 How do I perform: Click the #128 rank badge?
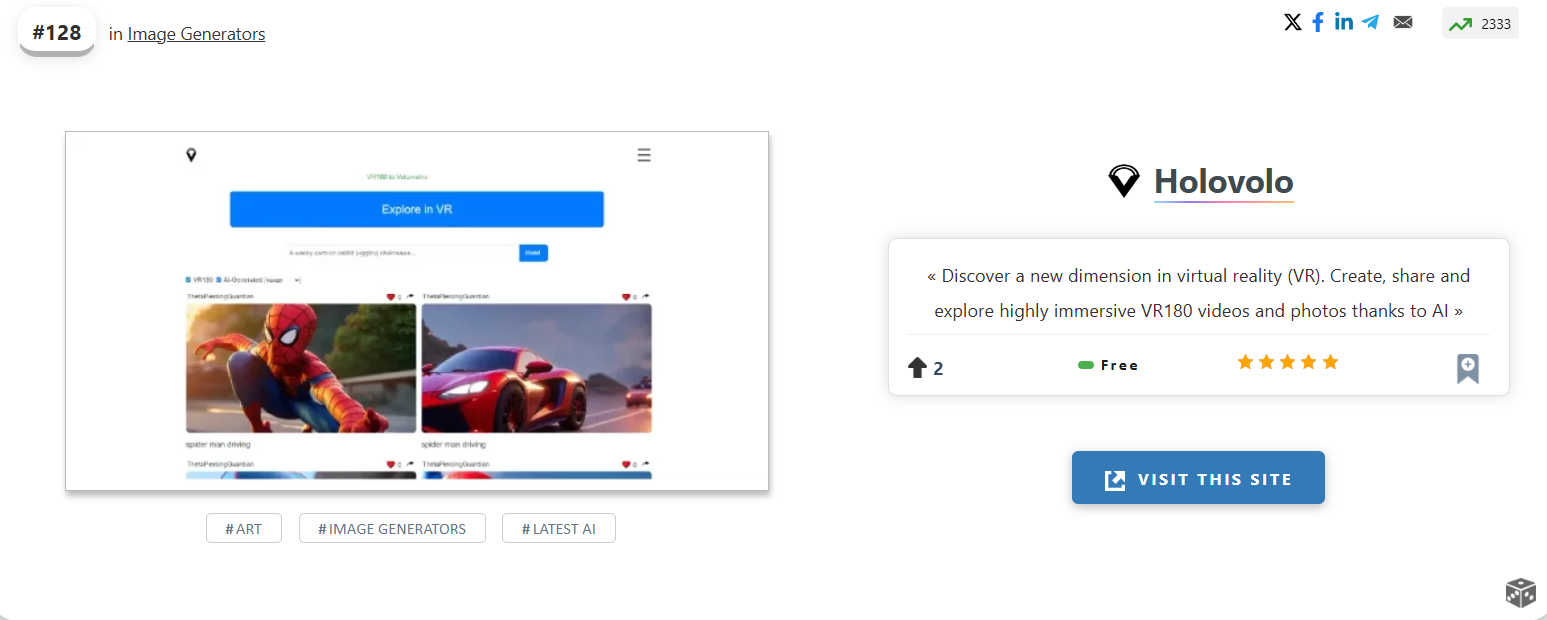click(57, 32)
